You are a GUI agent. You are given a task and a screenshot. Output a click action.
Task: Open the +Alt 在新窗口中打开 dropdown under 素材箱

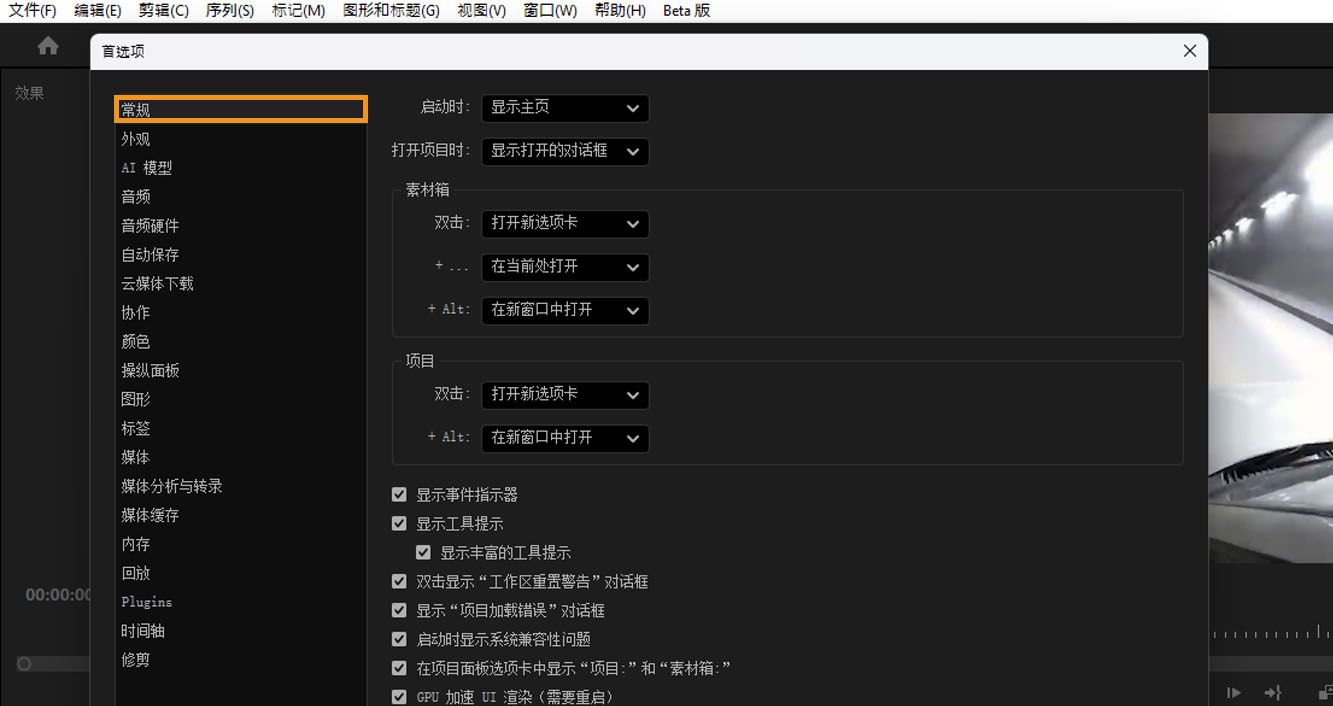[x=564, y=311]
